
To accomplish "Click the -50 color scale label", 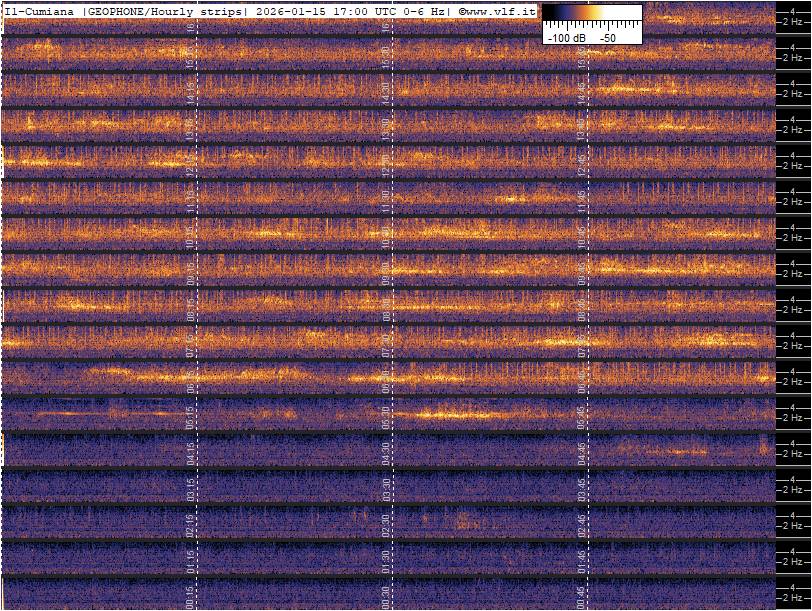I will pos(606,37).
